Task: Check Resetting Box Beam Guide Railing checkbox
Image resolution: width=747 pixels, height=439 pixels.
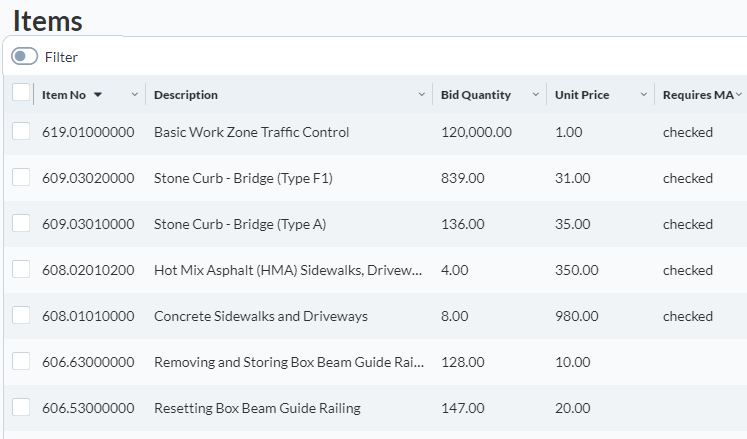Action: tap(21, 408)
